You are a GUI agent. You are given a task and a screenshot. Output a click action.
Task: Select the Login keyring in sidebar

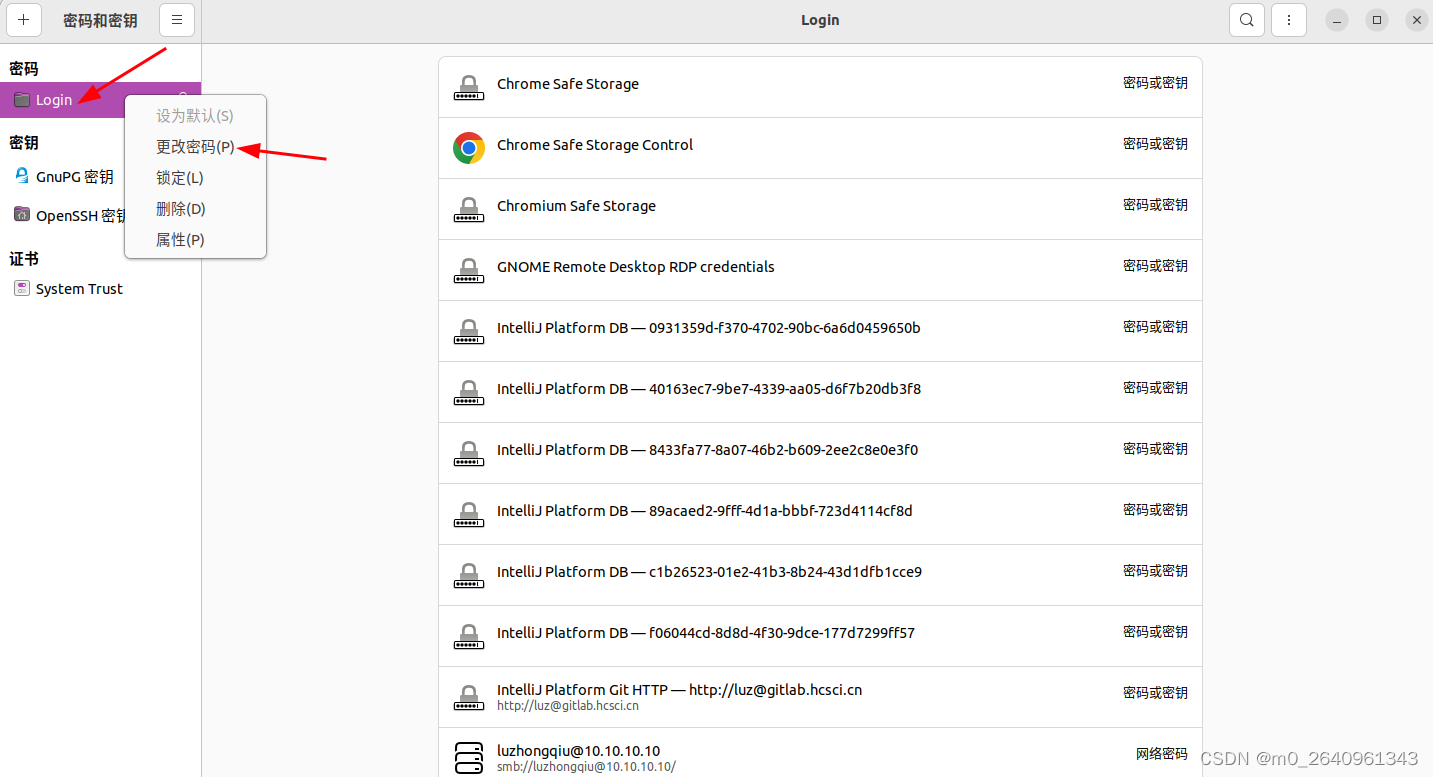coord(100,100)
